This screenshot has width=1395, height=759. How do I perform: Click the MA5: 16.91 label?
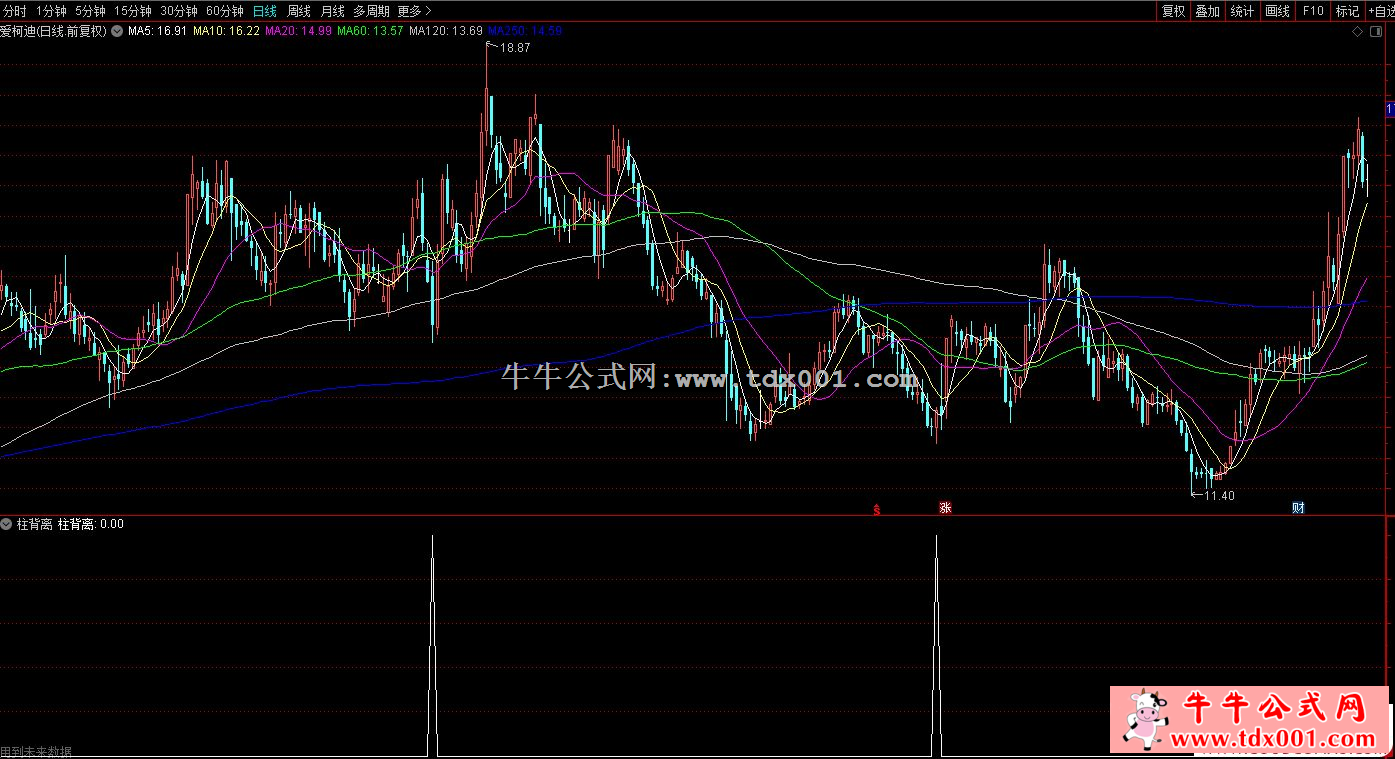click(x=158, y=31)
